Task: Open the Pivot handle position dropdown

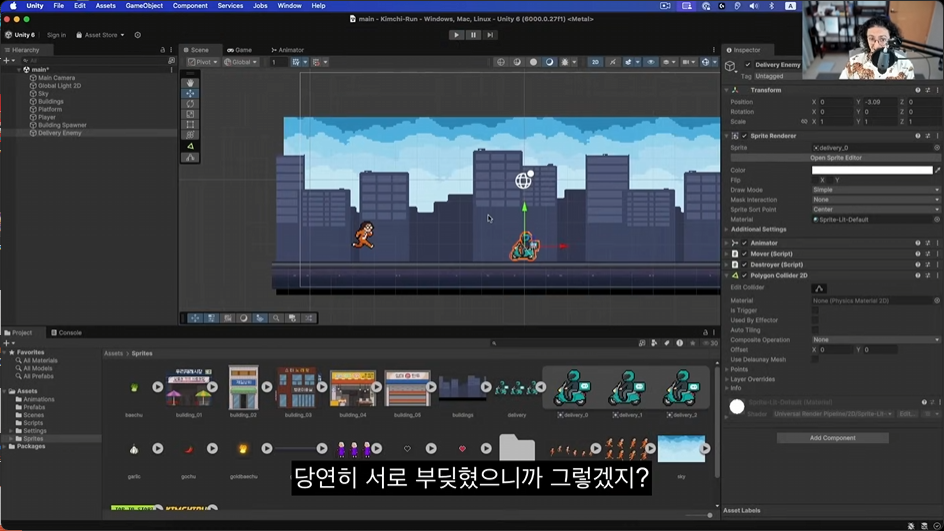Action: [x=202, y=62]
